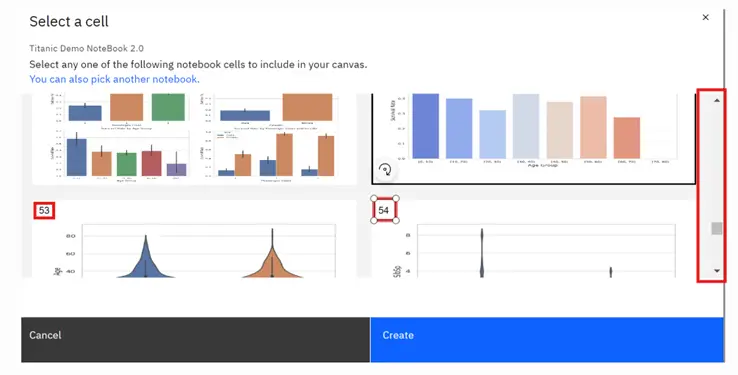Click bottom-right handle of the 54 badge
The width and height of the screenshot is (738, 375).
pos(396,220)
